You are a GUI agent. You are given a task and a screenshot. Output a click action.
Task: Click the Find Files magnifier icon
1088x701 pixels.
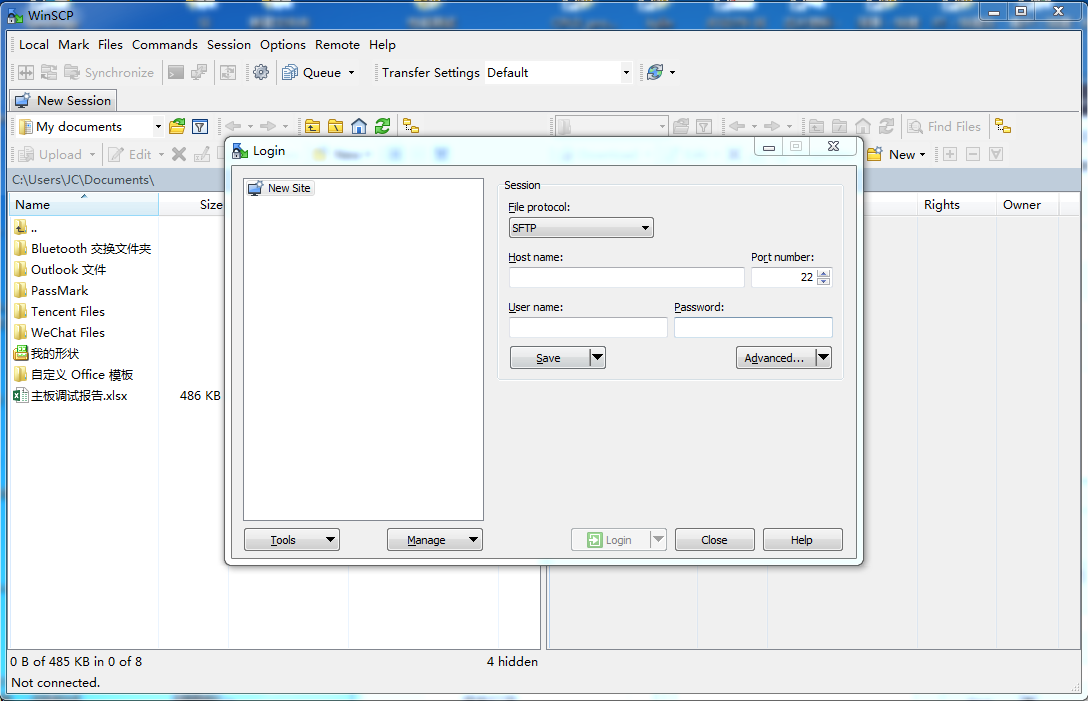pos(915,126)
